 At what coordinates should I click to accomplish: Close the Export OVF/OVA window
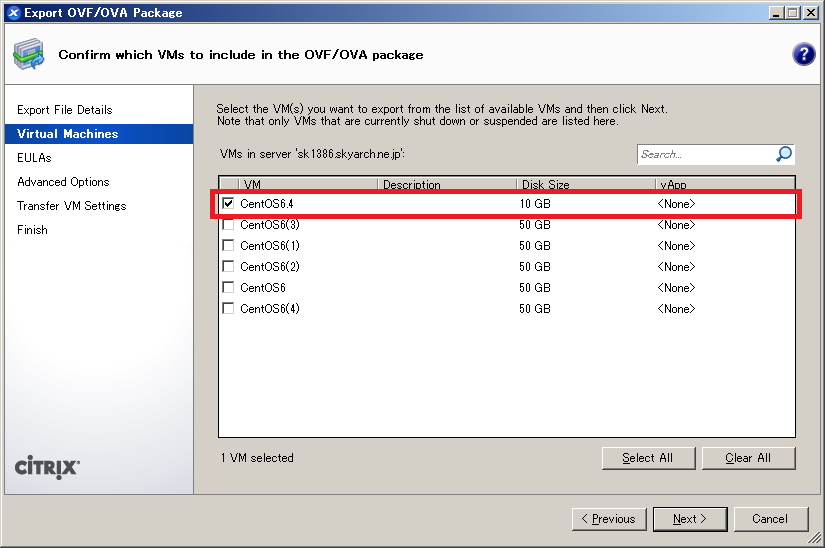tap(811, 13)
